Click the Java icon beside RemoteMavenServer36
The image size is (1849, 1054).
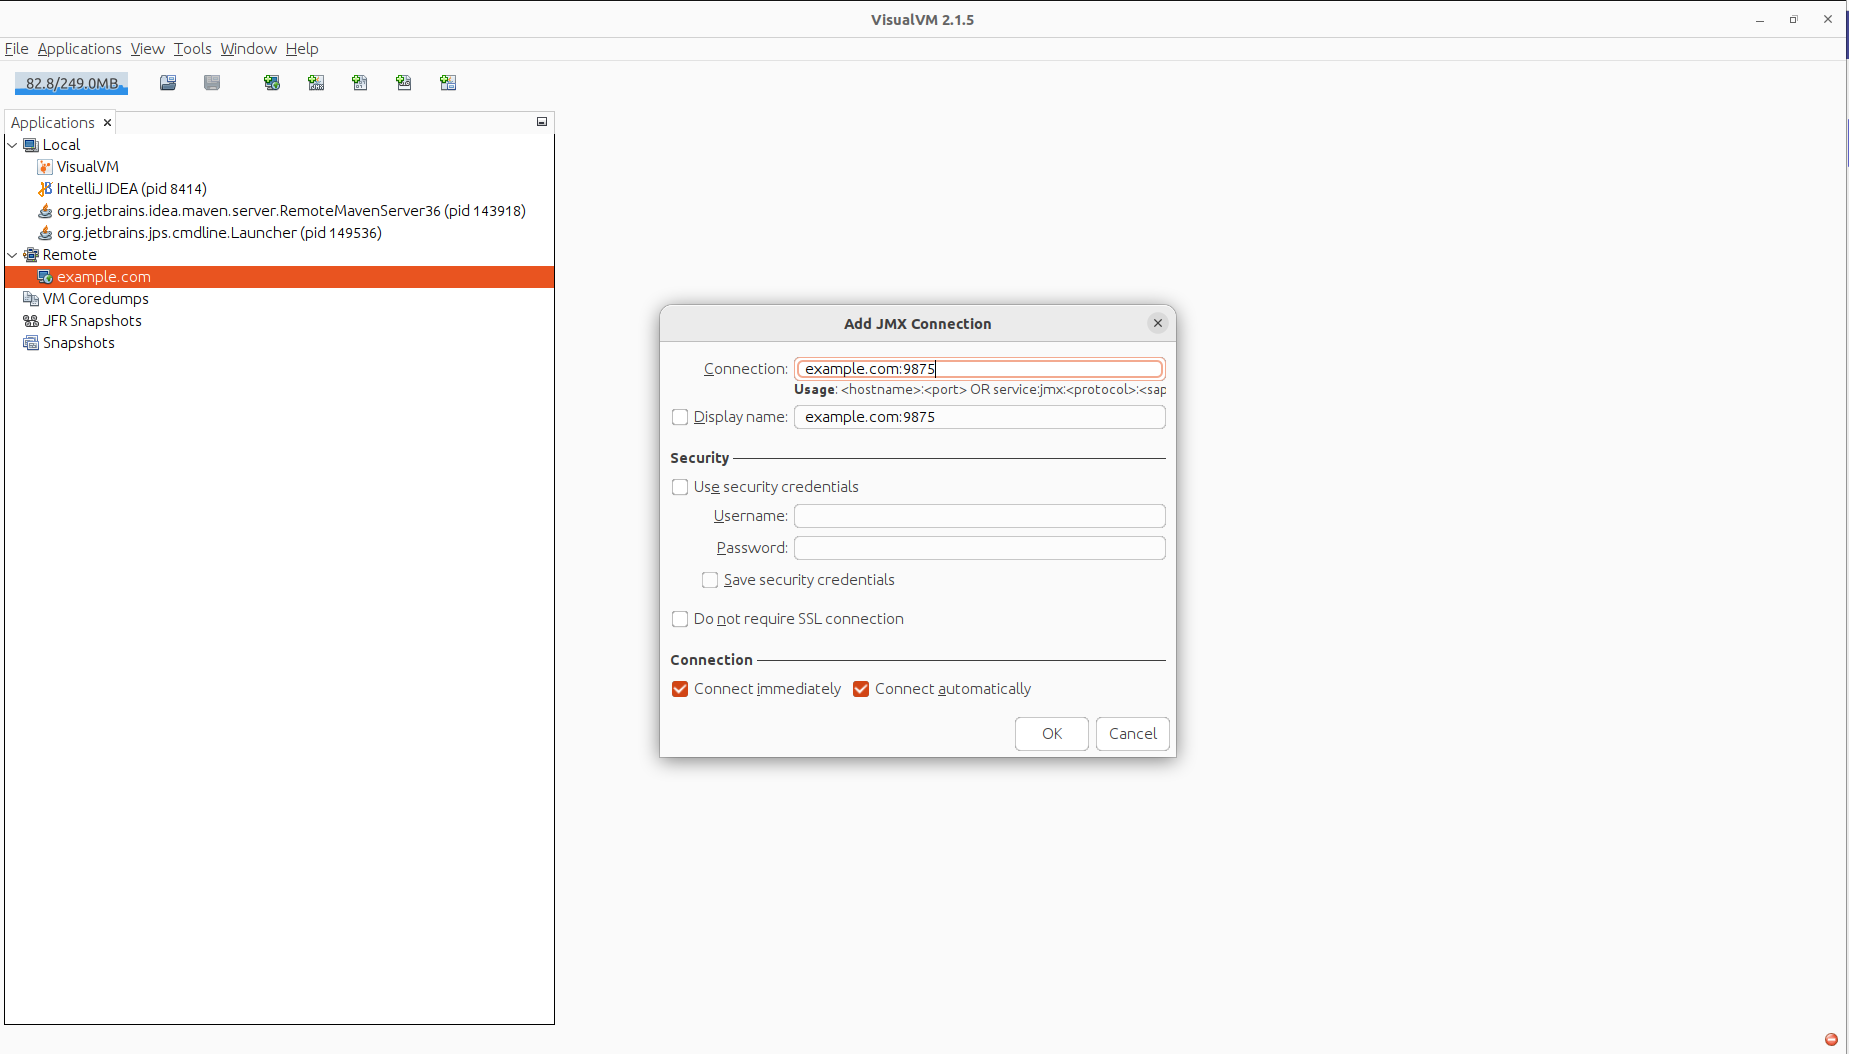tap(45, 211)
